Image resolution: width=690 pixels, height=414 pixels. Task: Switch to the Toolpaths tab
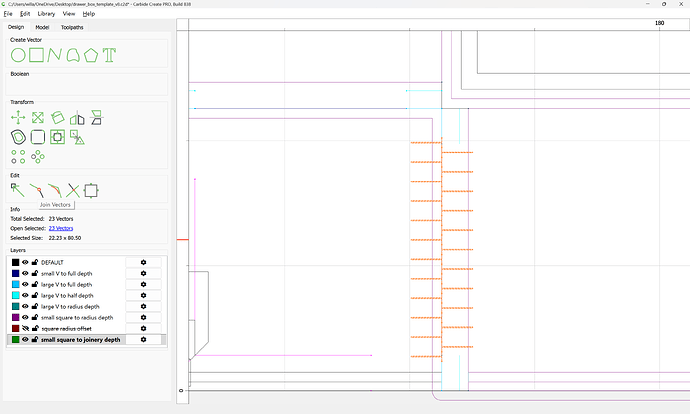click(72, 27)
